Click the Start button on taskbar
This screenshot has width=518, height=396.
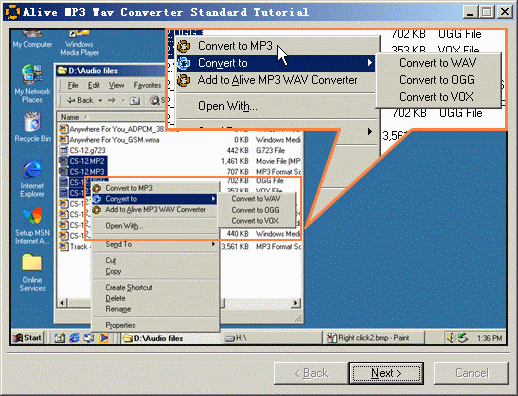pyautogui.click(x=28, y=338)
